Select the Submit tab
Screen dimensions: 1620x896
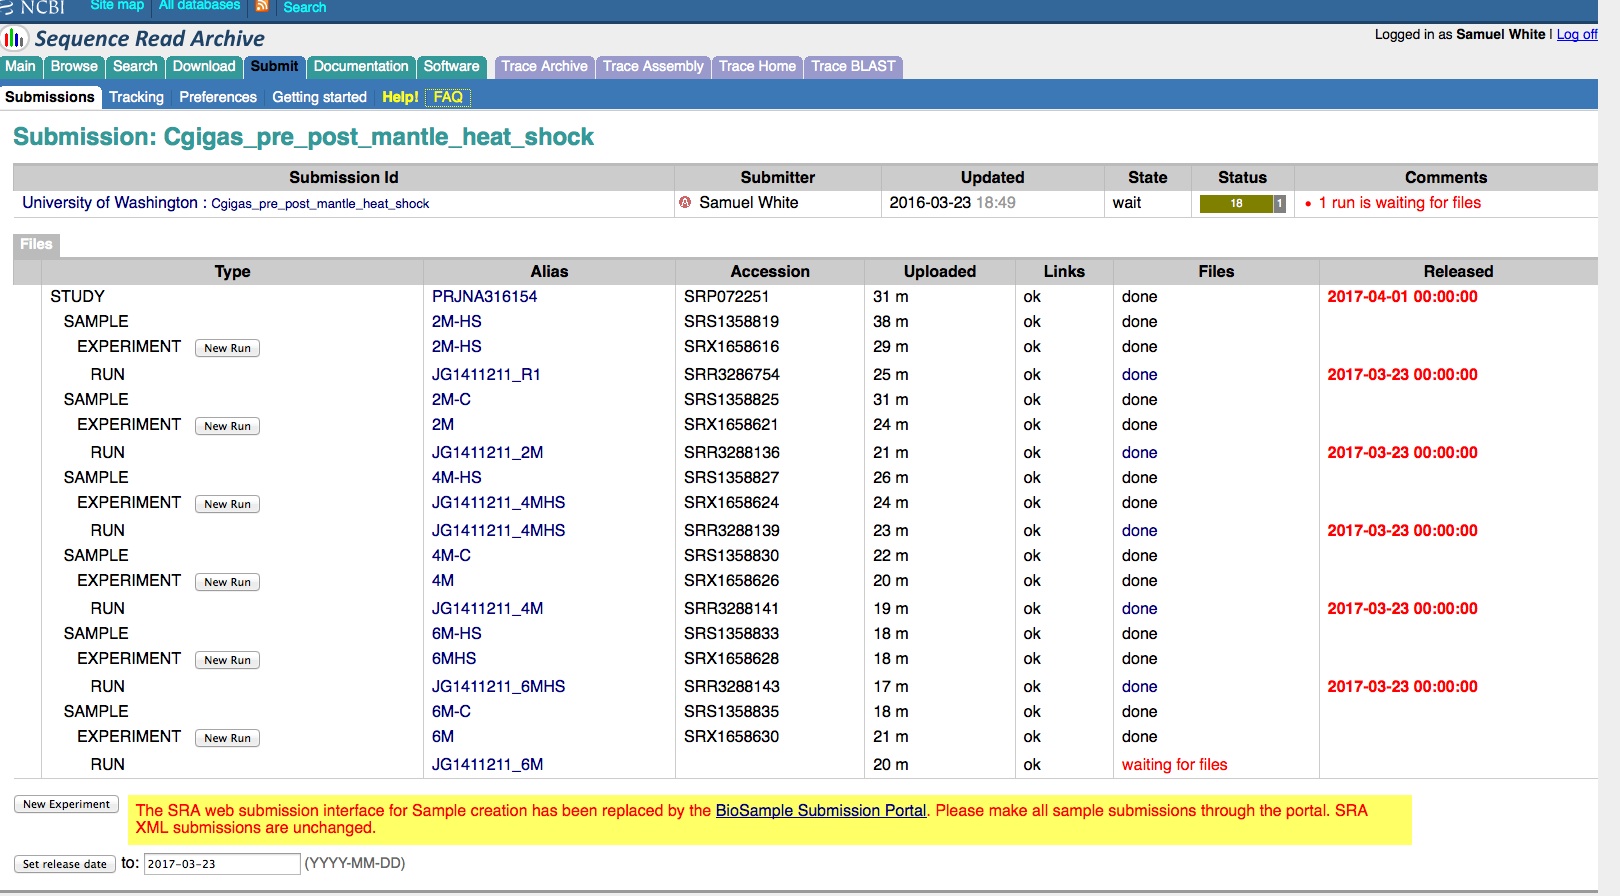[274, 67]
